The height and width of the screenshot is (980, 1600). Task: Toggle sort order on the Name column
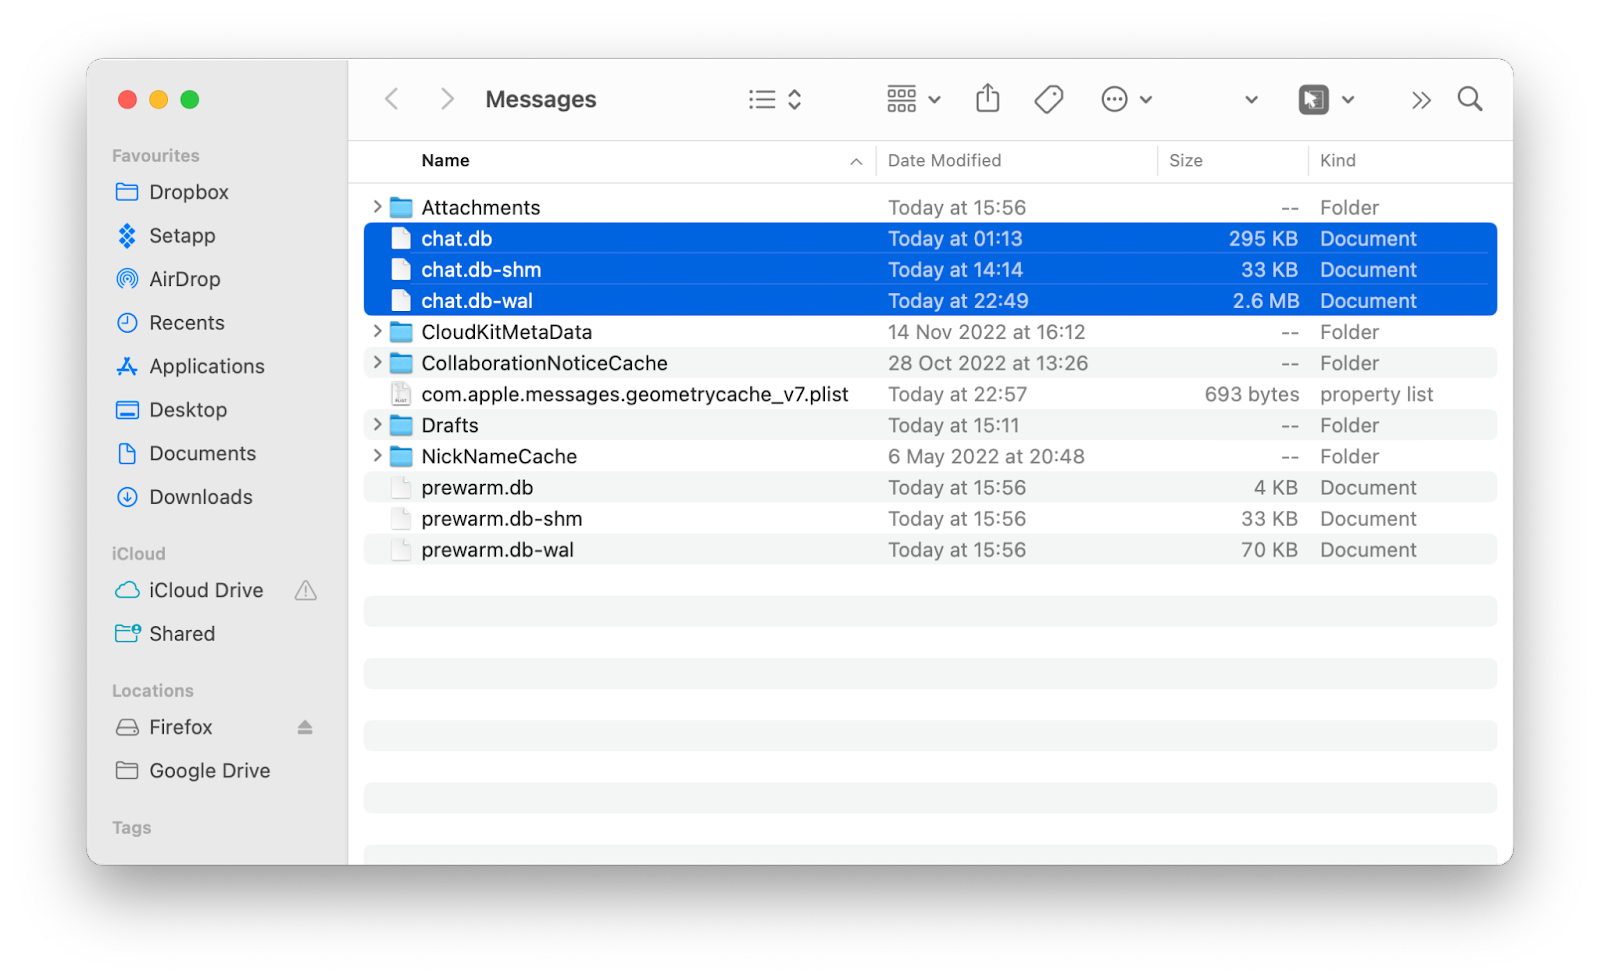point(856,161)
